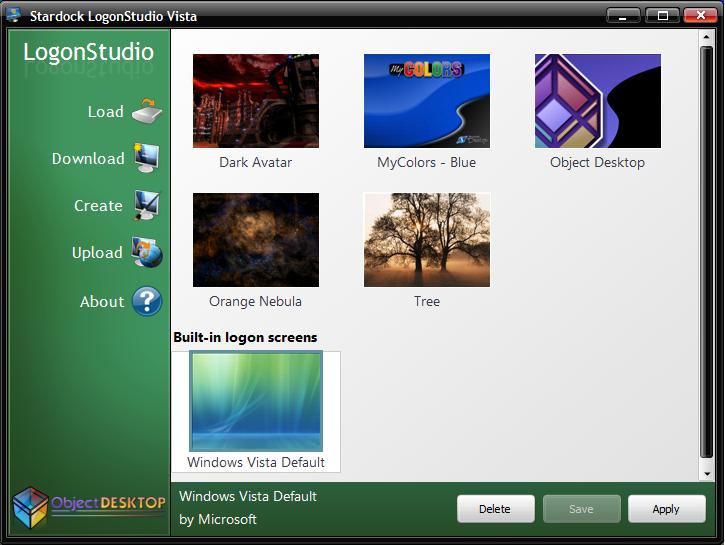Click the "MyColors - Blue" caption
Viewport: 725px width, 545px height.
pos(426,162)
